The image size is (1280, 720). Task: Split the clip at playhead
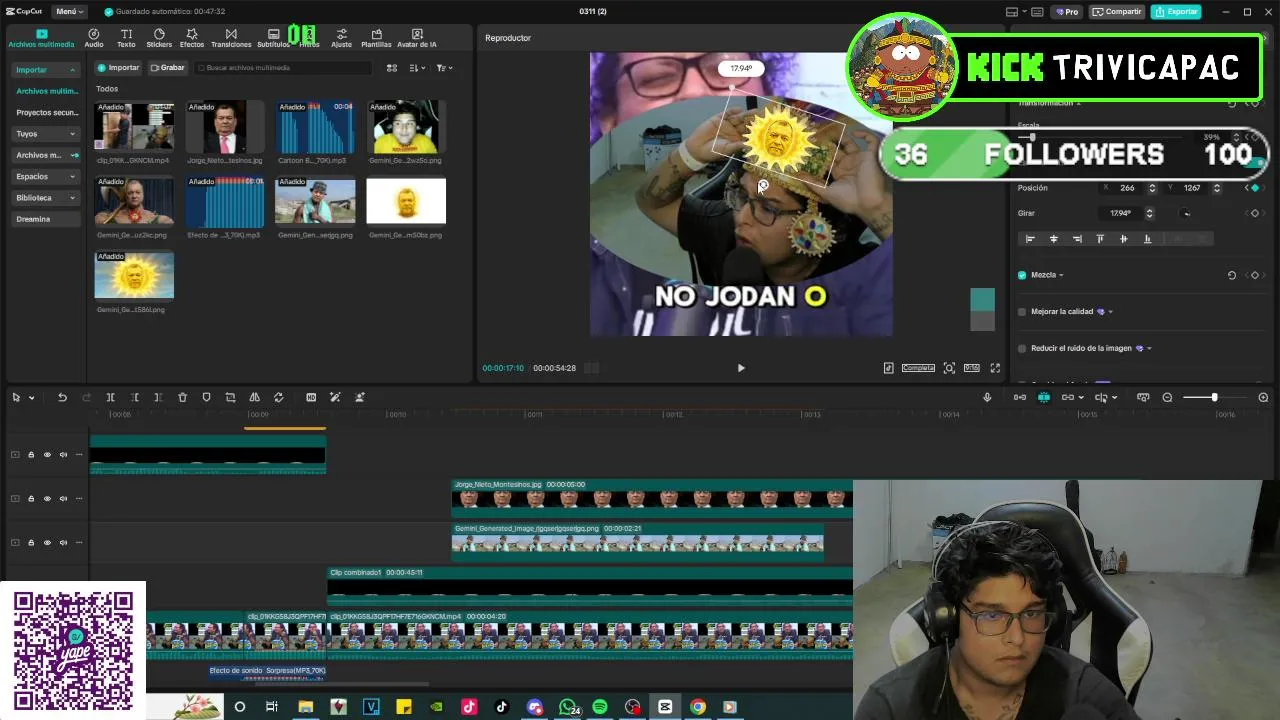[x=110, y=398]
